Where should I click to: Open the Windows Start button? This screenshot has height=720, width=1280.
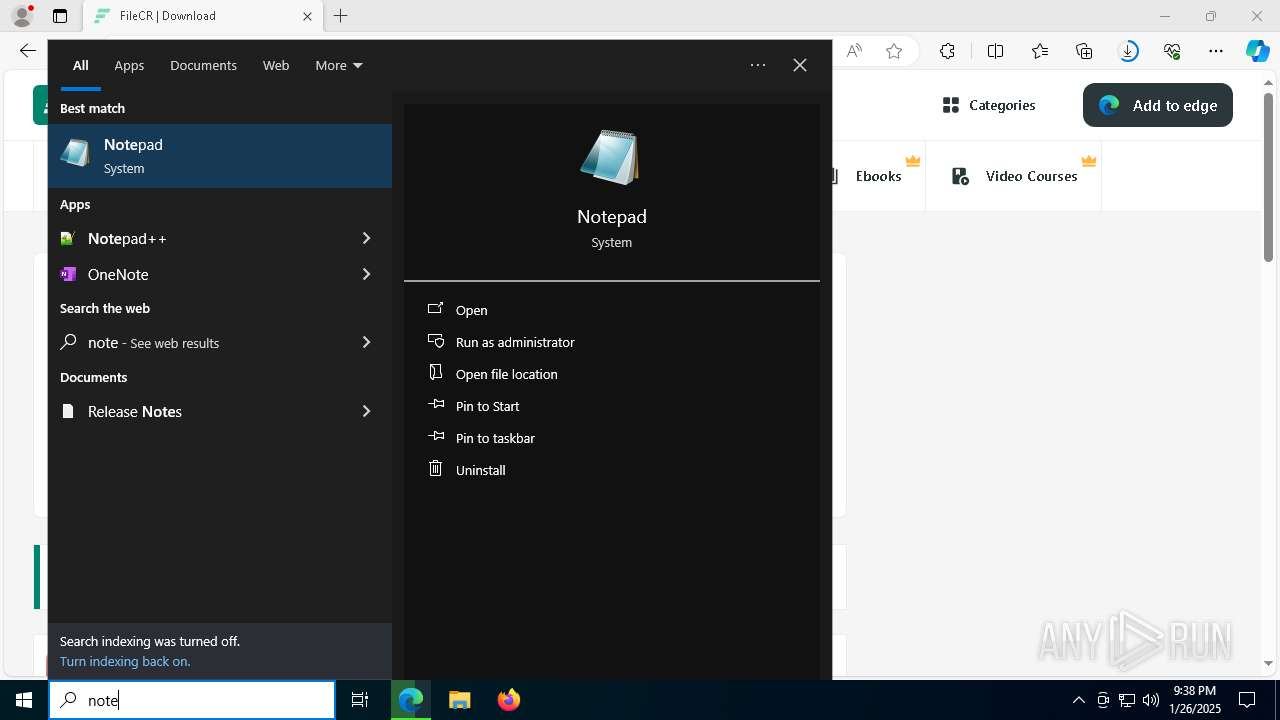click(24, 700)
